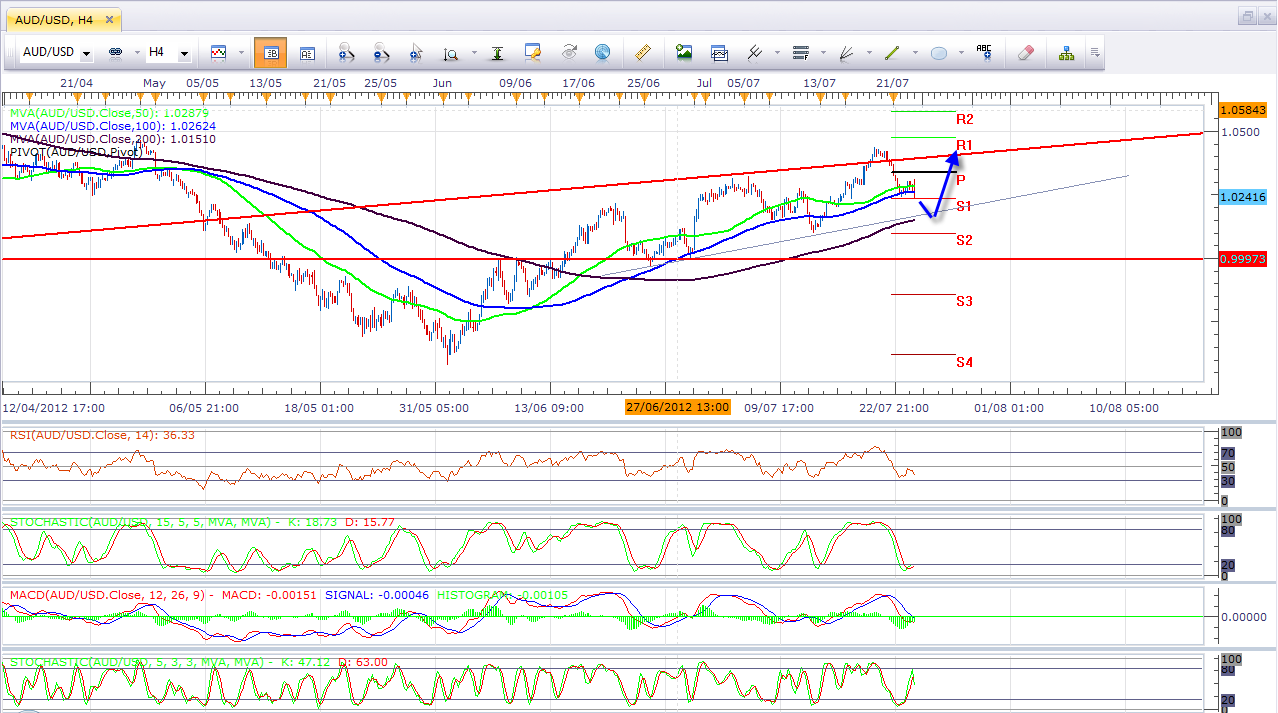Select the Fibonacci levels drawing tool
Screen dimensions: 1278x713
tap(800, 52)
